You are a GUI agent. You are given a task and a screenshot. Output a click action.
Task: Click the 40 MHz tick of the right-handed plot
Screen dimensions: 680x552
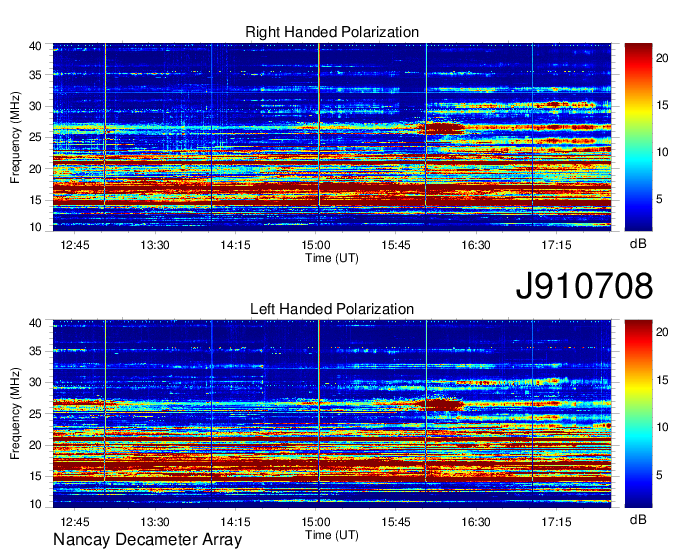35,46
